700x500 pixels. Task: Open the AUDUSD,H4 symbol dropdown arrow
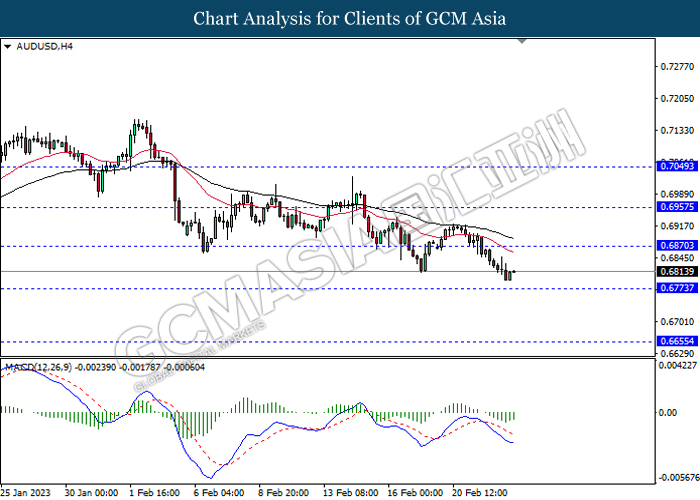[x=7, y=46]
